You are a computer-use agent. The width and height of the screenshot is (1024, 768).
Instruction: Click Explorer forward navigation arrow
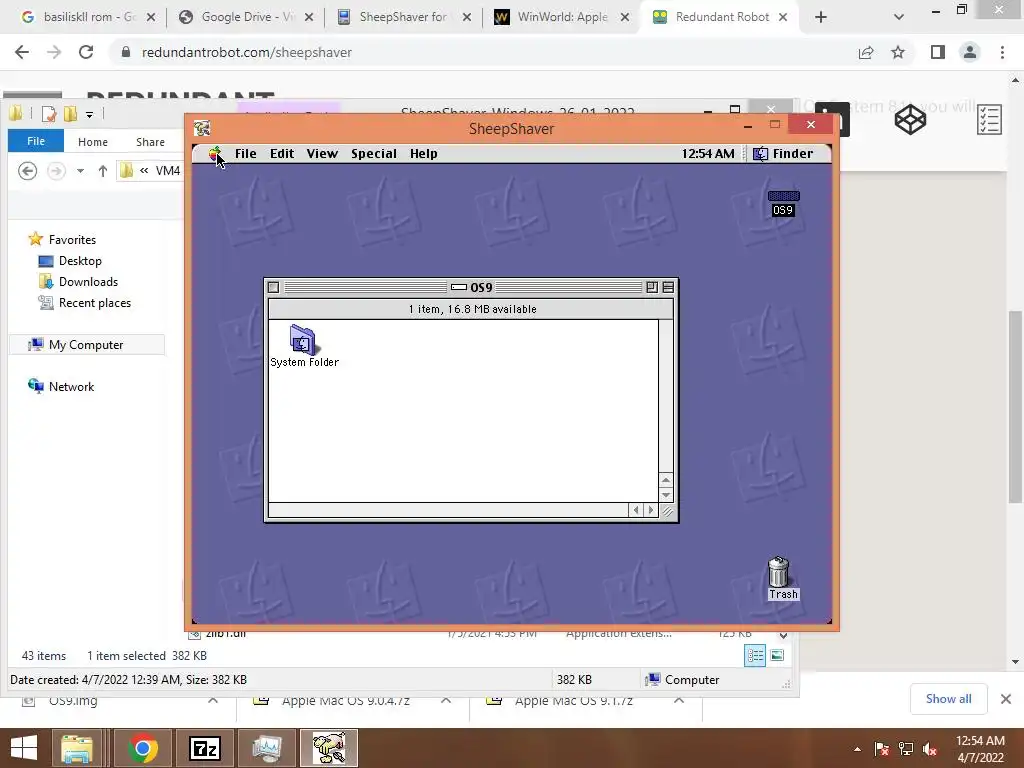point(56,171)
